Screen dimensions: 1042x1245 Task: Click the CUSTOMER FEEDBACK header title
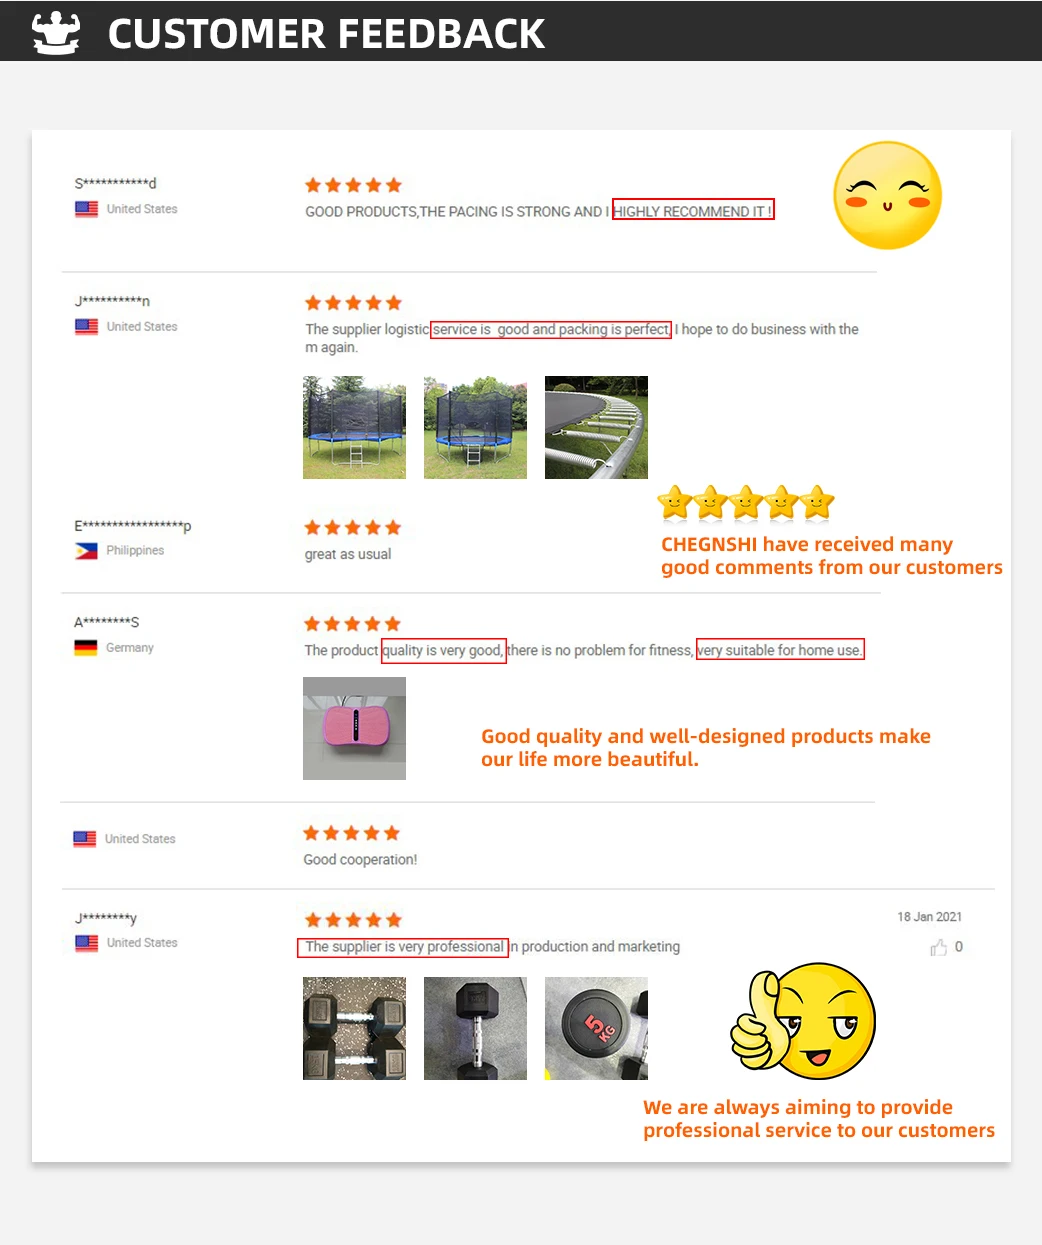coord(326,33)
